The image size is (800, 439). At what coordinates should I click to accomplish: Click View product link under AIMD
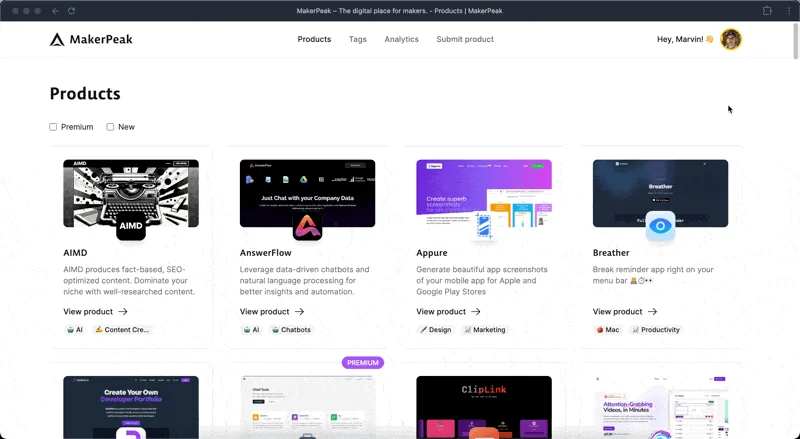point(95,312)
